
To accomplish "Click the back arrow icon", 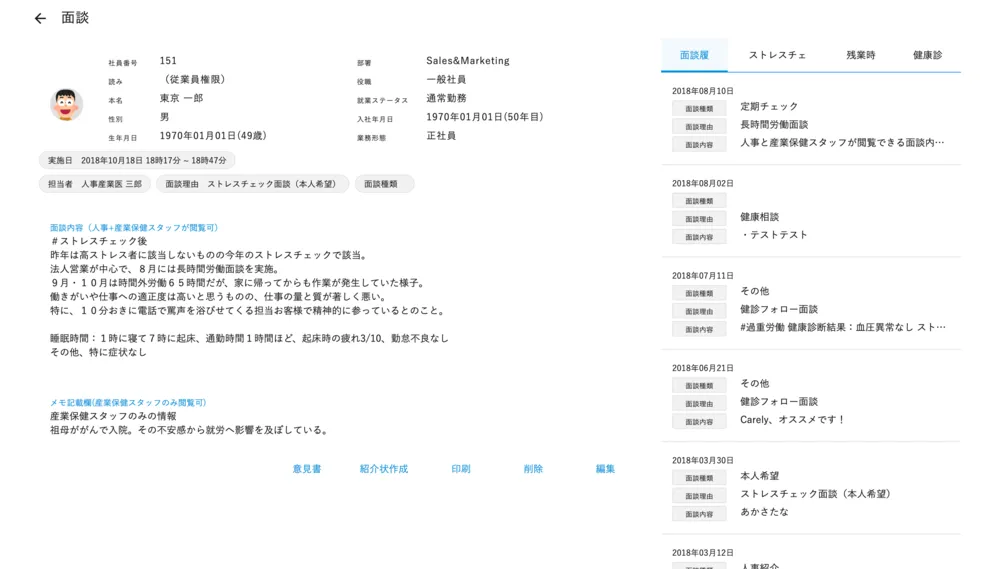I will (x=40, y=18).
